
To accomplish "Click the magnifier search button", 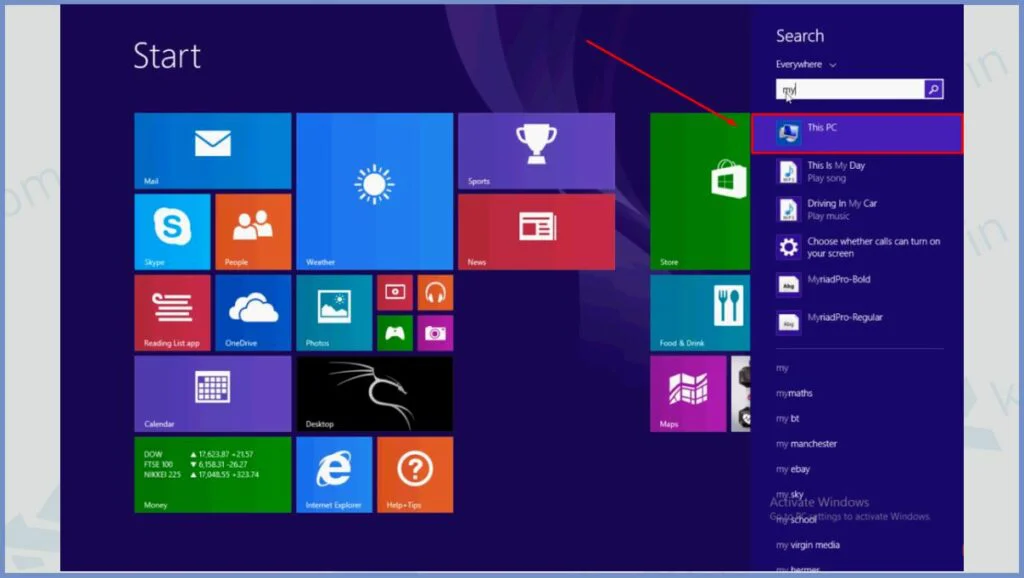I will pyautogui.click(x=933, y=90).
